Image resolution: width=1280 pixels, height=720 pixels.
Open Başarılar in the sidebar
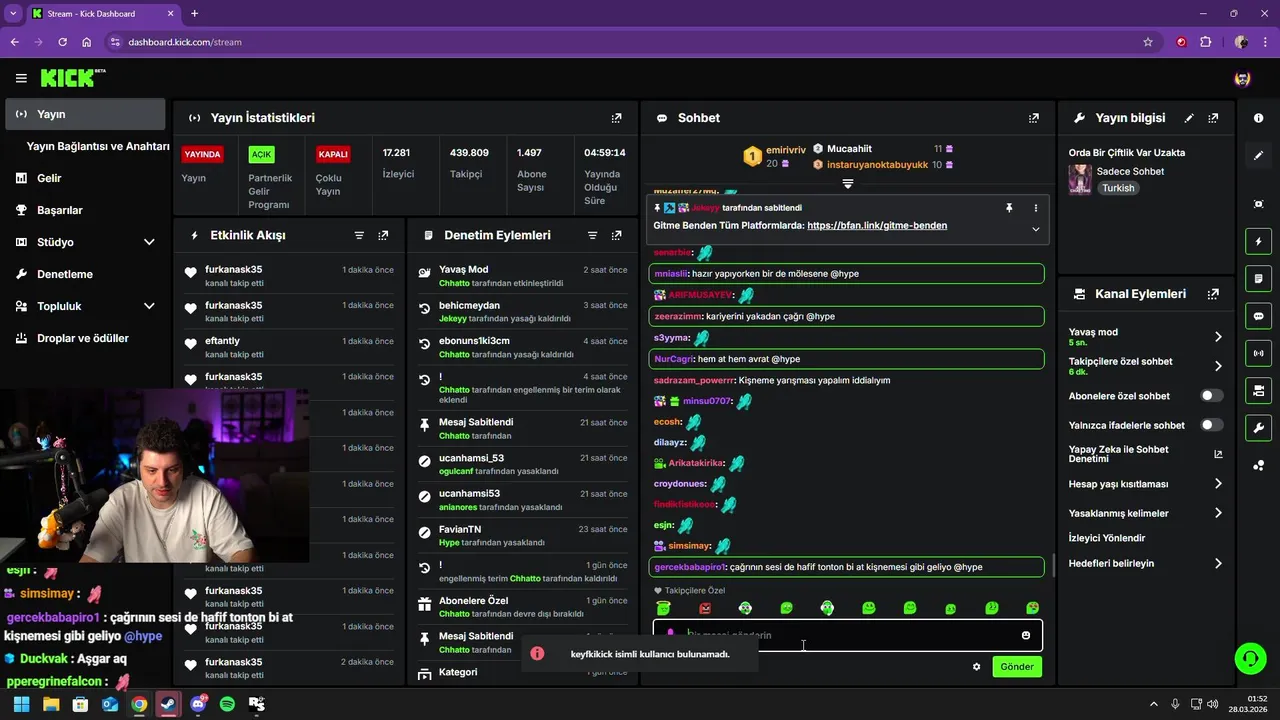(x=85, y=210)
